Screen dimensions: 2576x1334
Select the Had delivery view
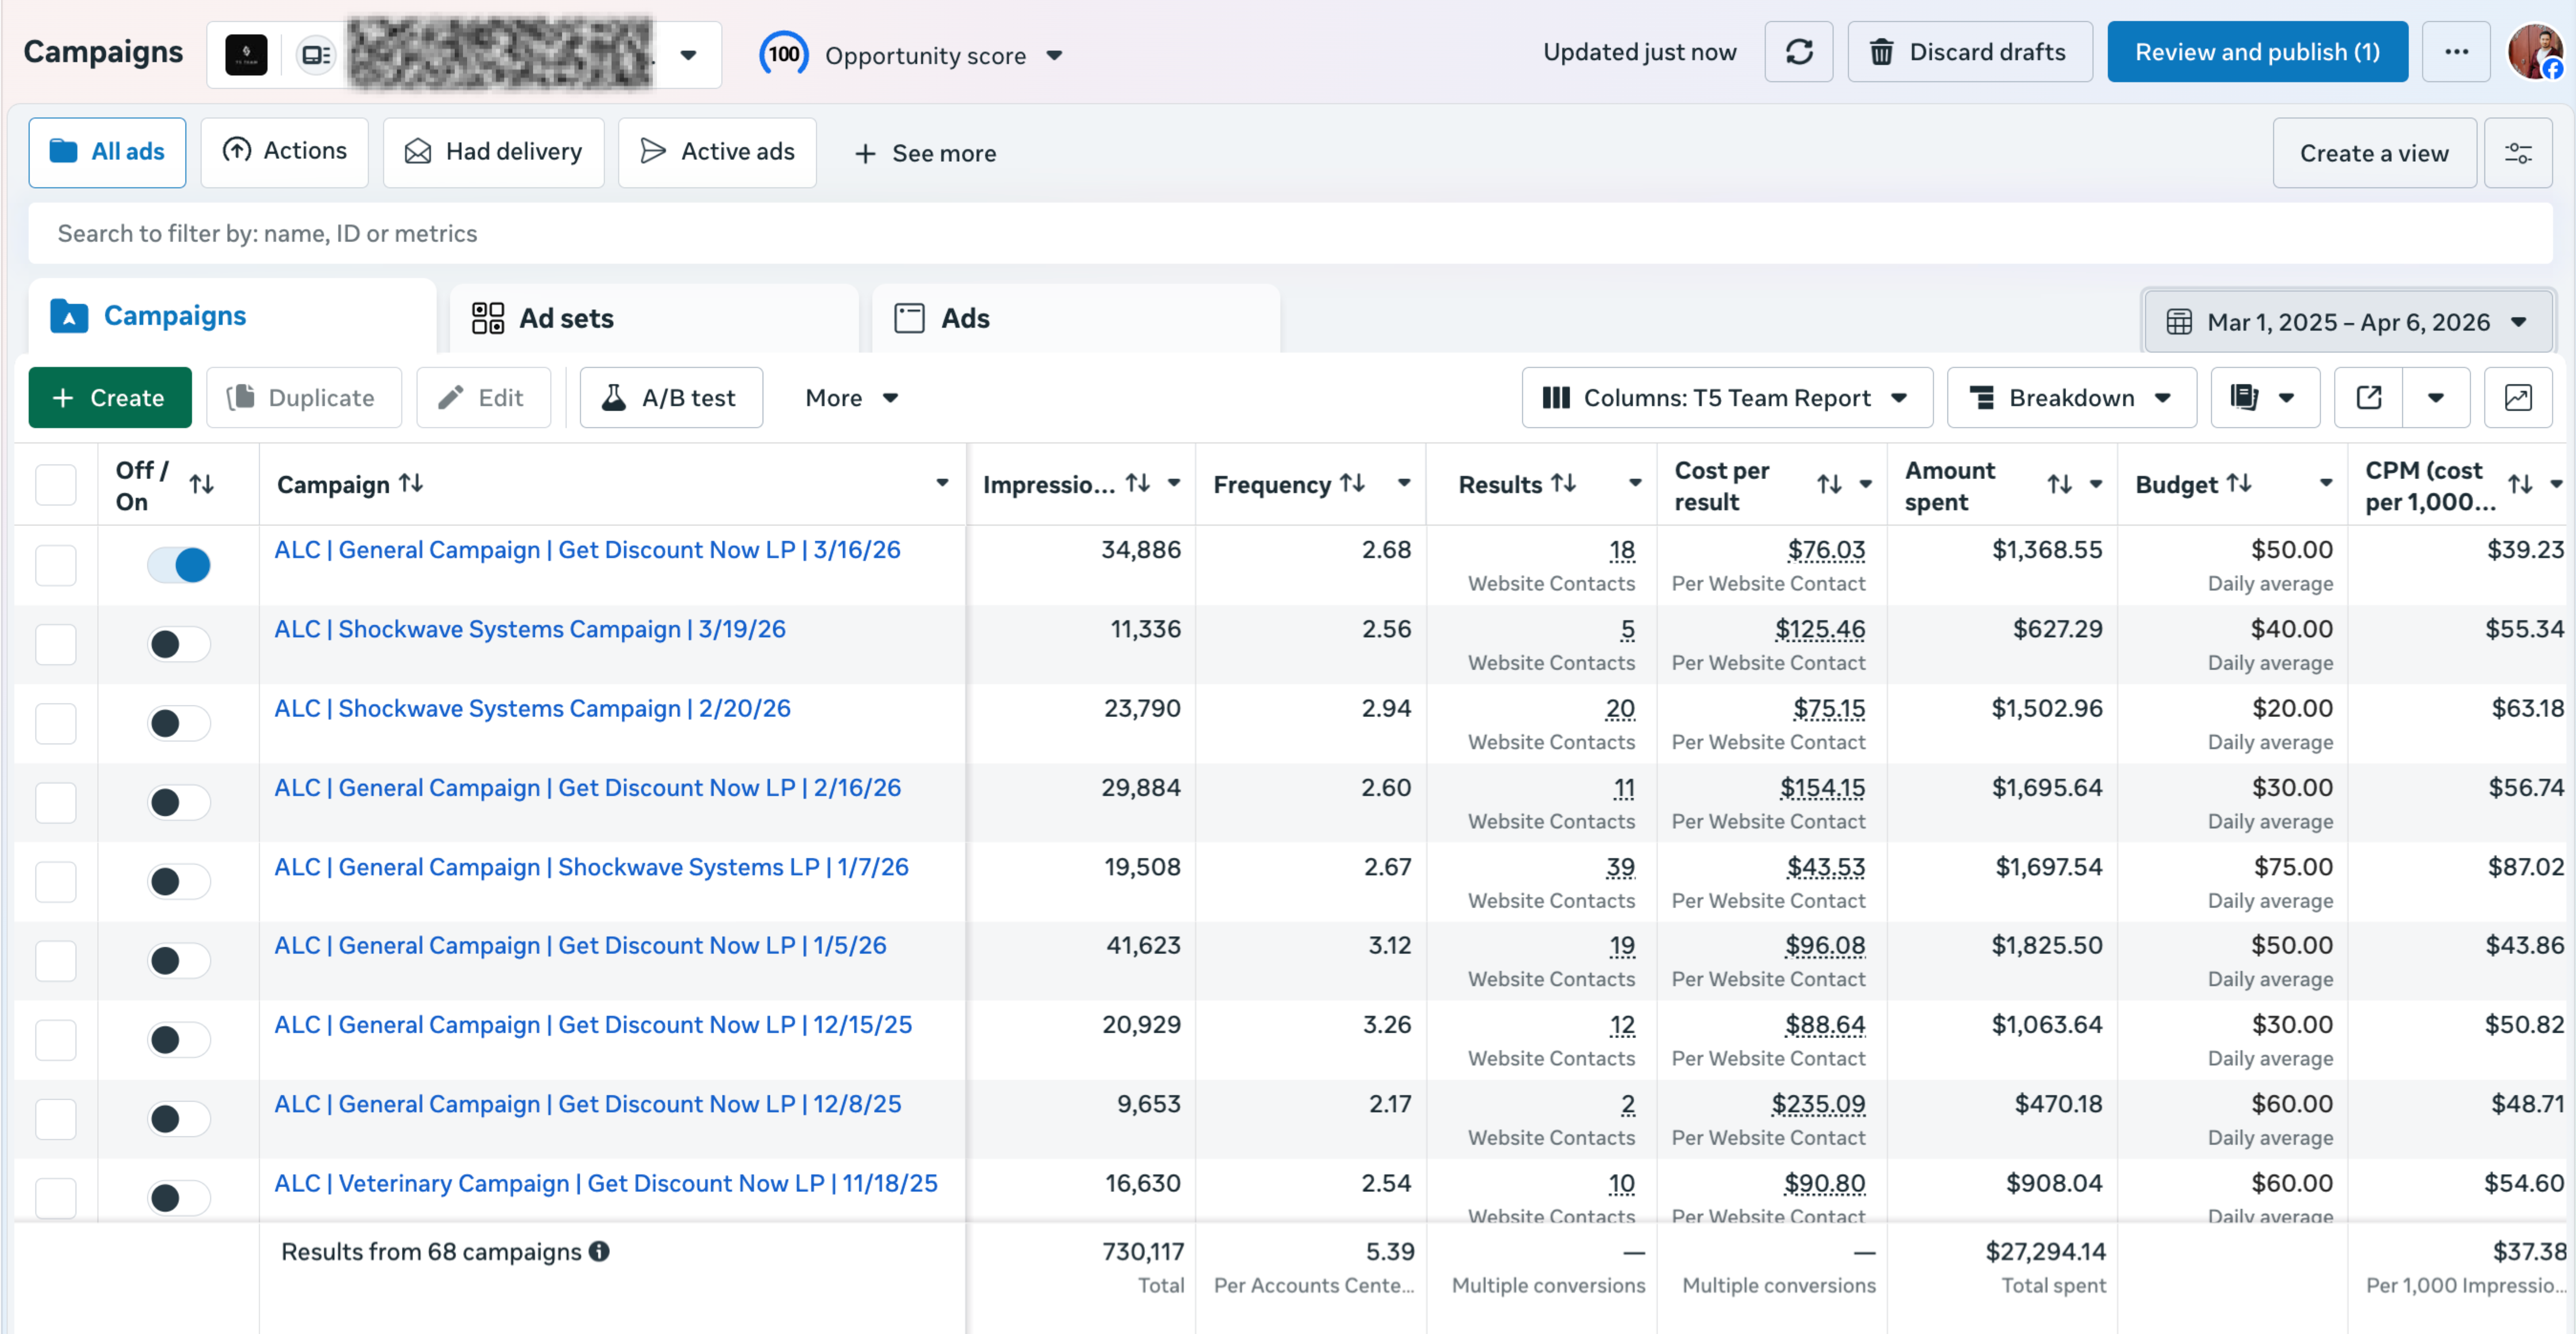[493, 153]
